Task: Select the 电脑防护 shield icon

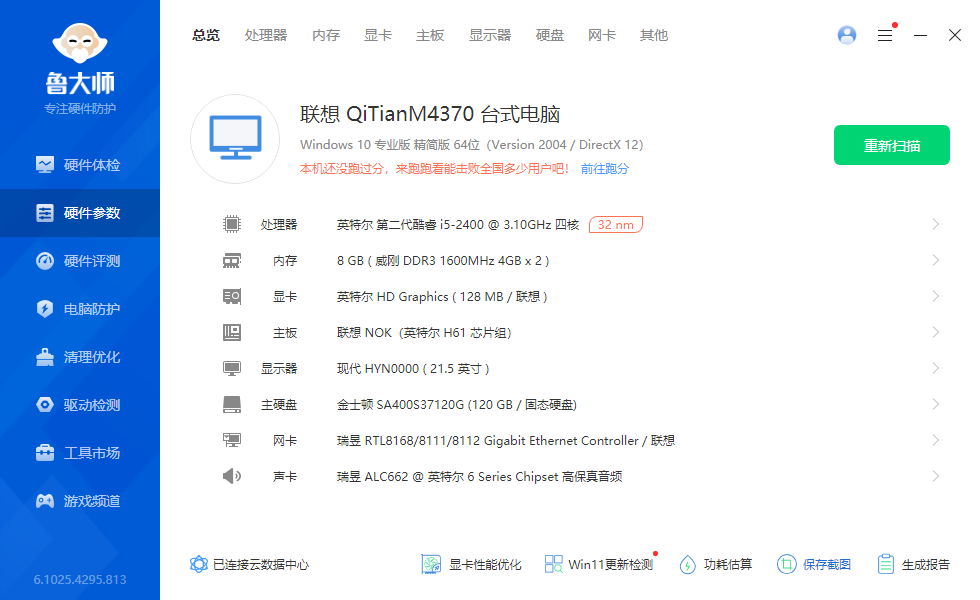Action: click(45, 309)
